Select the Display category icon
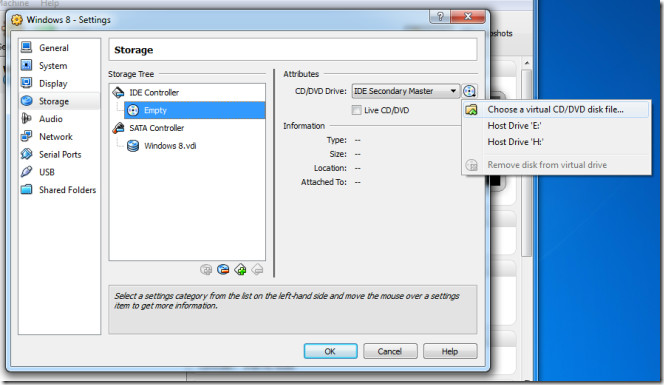 (x=27, y=83)
